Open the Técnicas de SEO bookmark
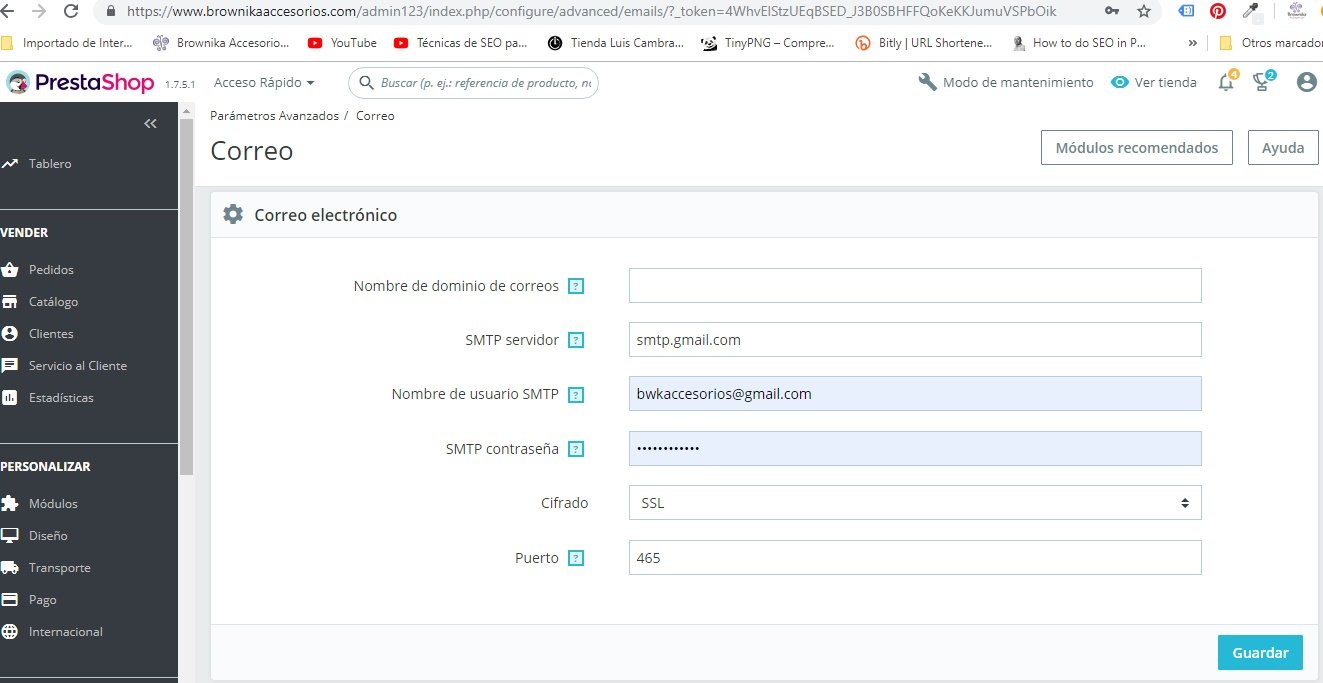The height and width of the screenshot is (683, 1323). click(461, 43)
